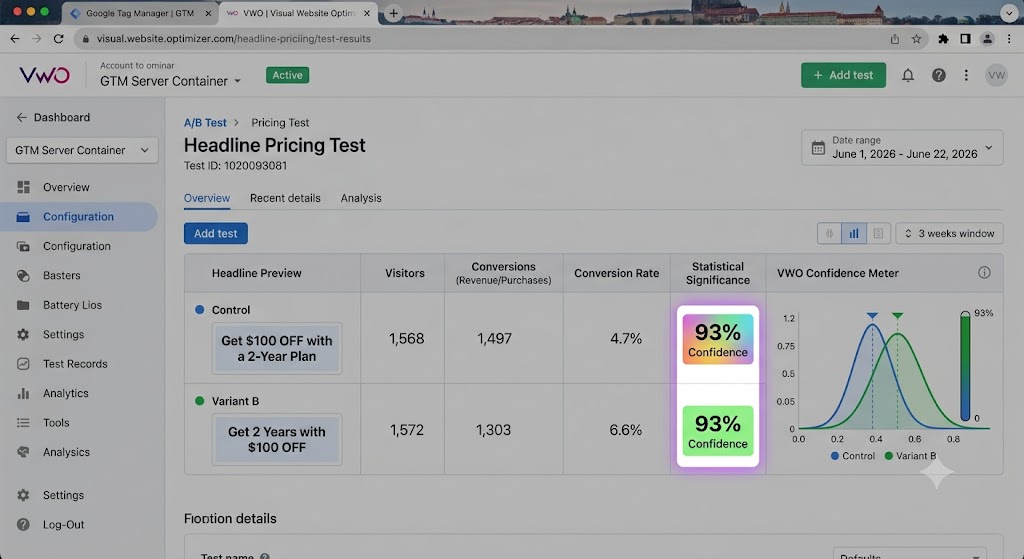This screenshot has width=1024, height=559.
Task: Switch to the Google Tag Manager browser tab
Action: click(x=140, y=13)
